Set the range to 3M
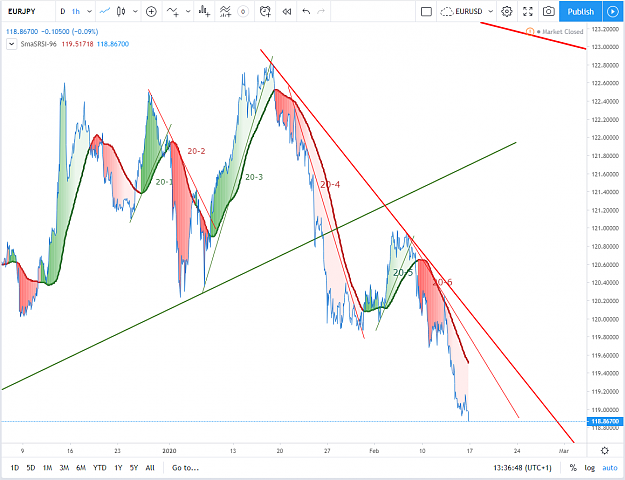Viewport: 625px width, 480px height. 64,468
